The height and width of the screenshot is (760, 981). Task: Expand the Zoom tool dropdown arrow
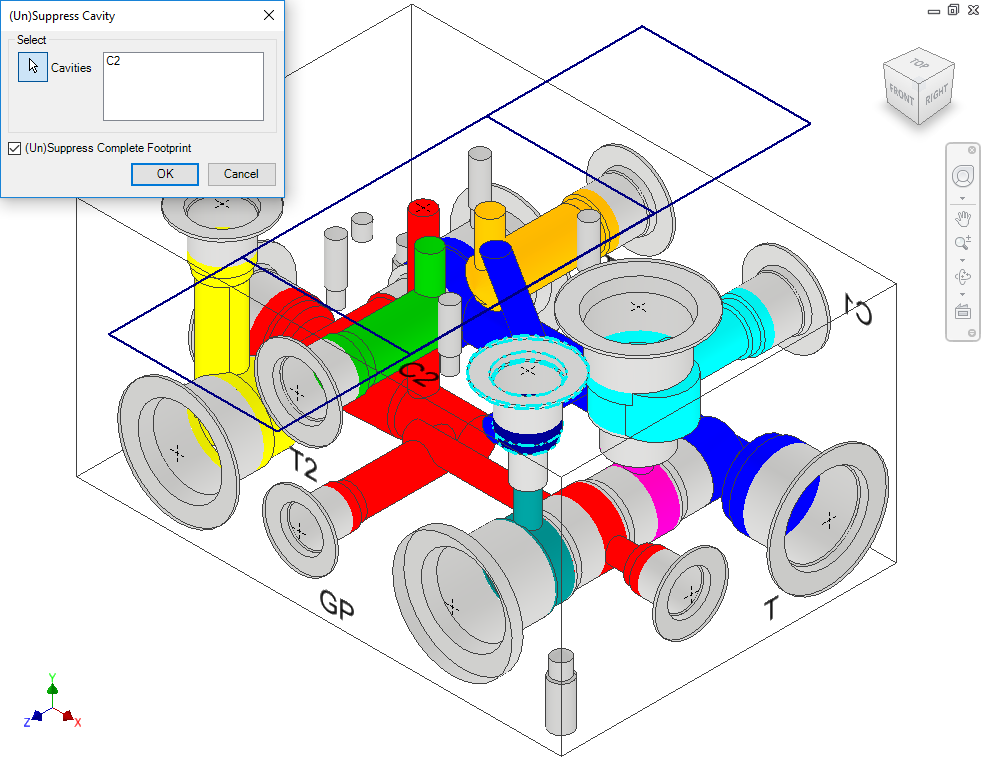coord(963,259)
